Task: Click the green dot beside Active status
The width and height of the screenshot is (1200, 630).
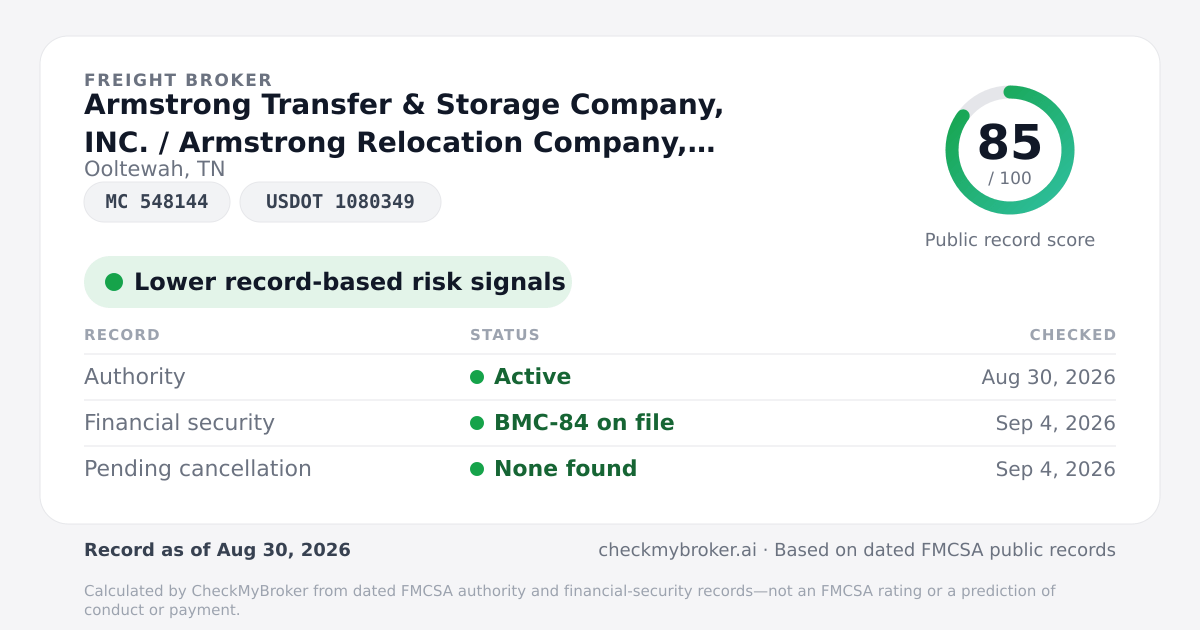Action: tap(477, 377)
